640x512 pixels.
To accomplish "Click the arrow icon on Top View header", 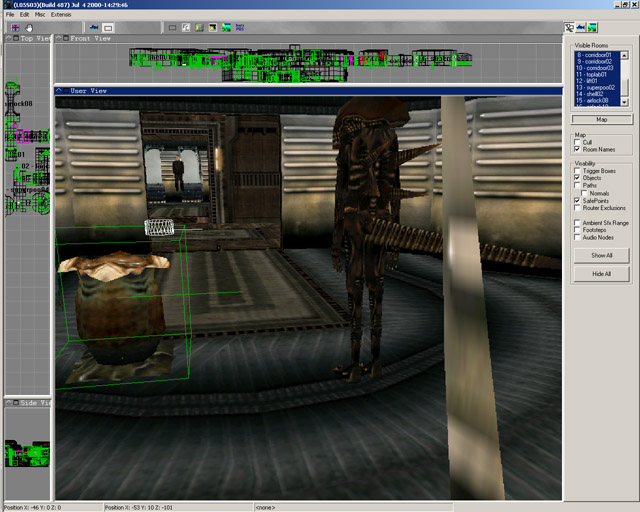I will pyautogui.click(x=9, y=38).
